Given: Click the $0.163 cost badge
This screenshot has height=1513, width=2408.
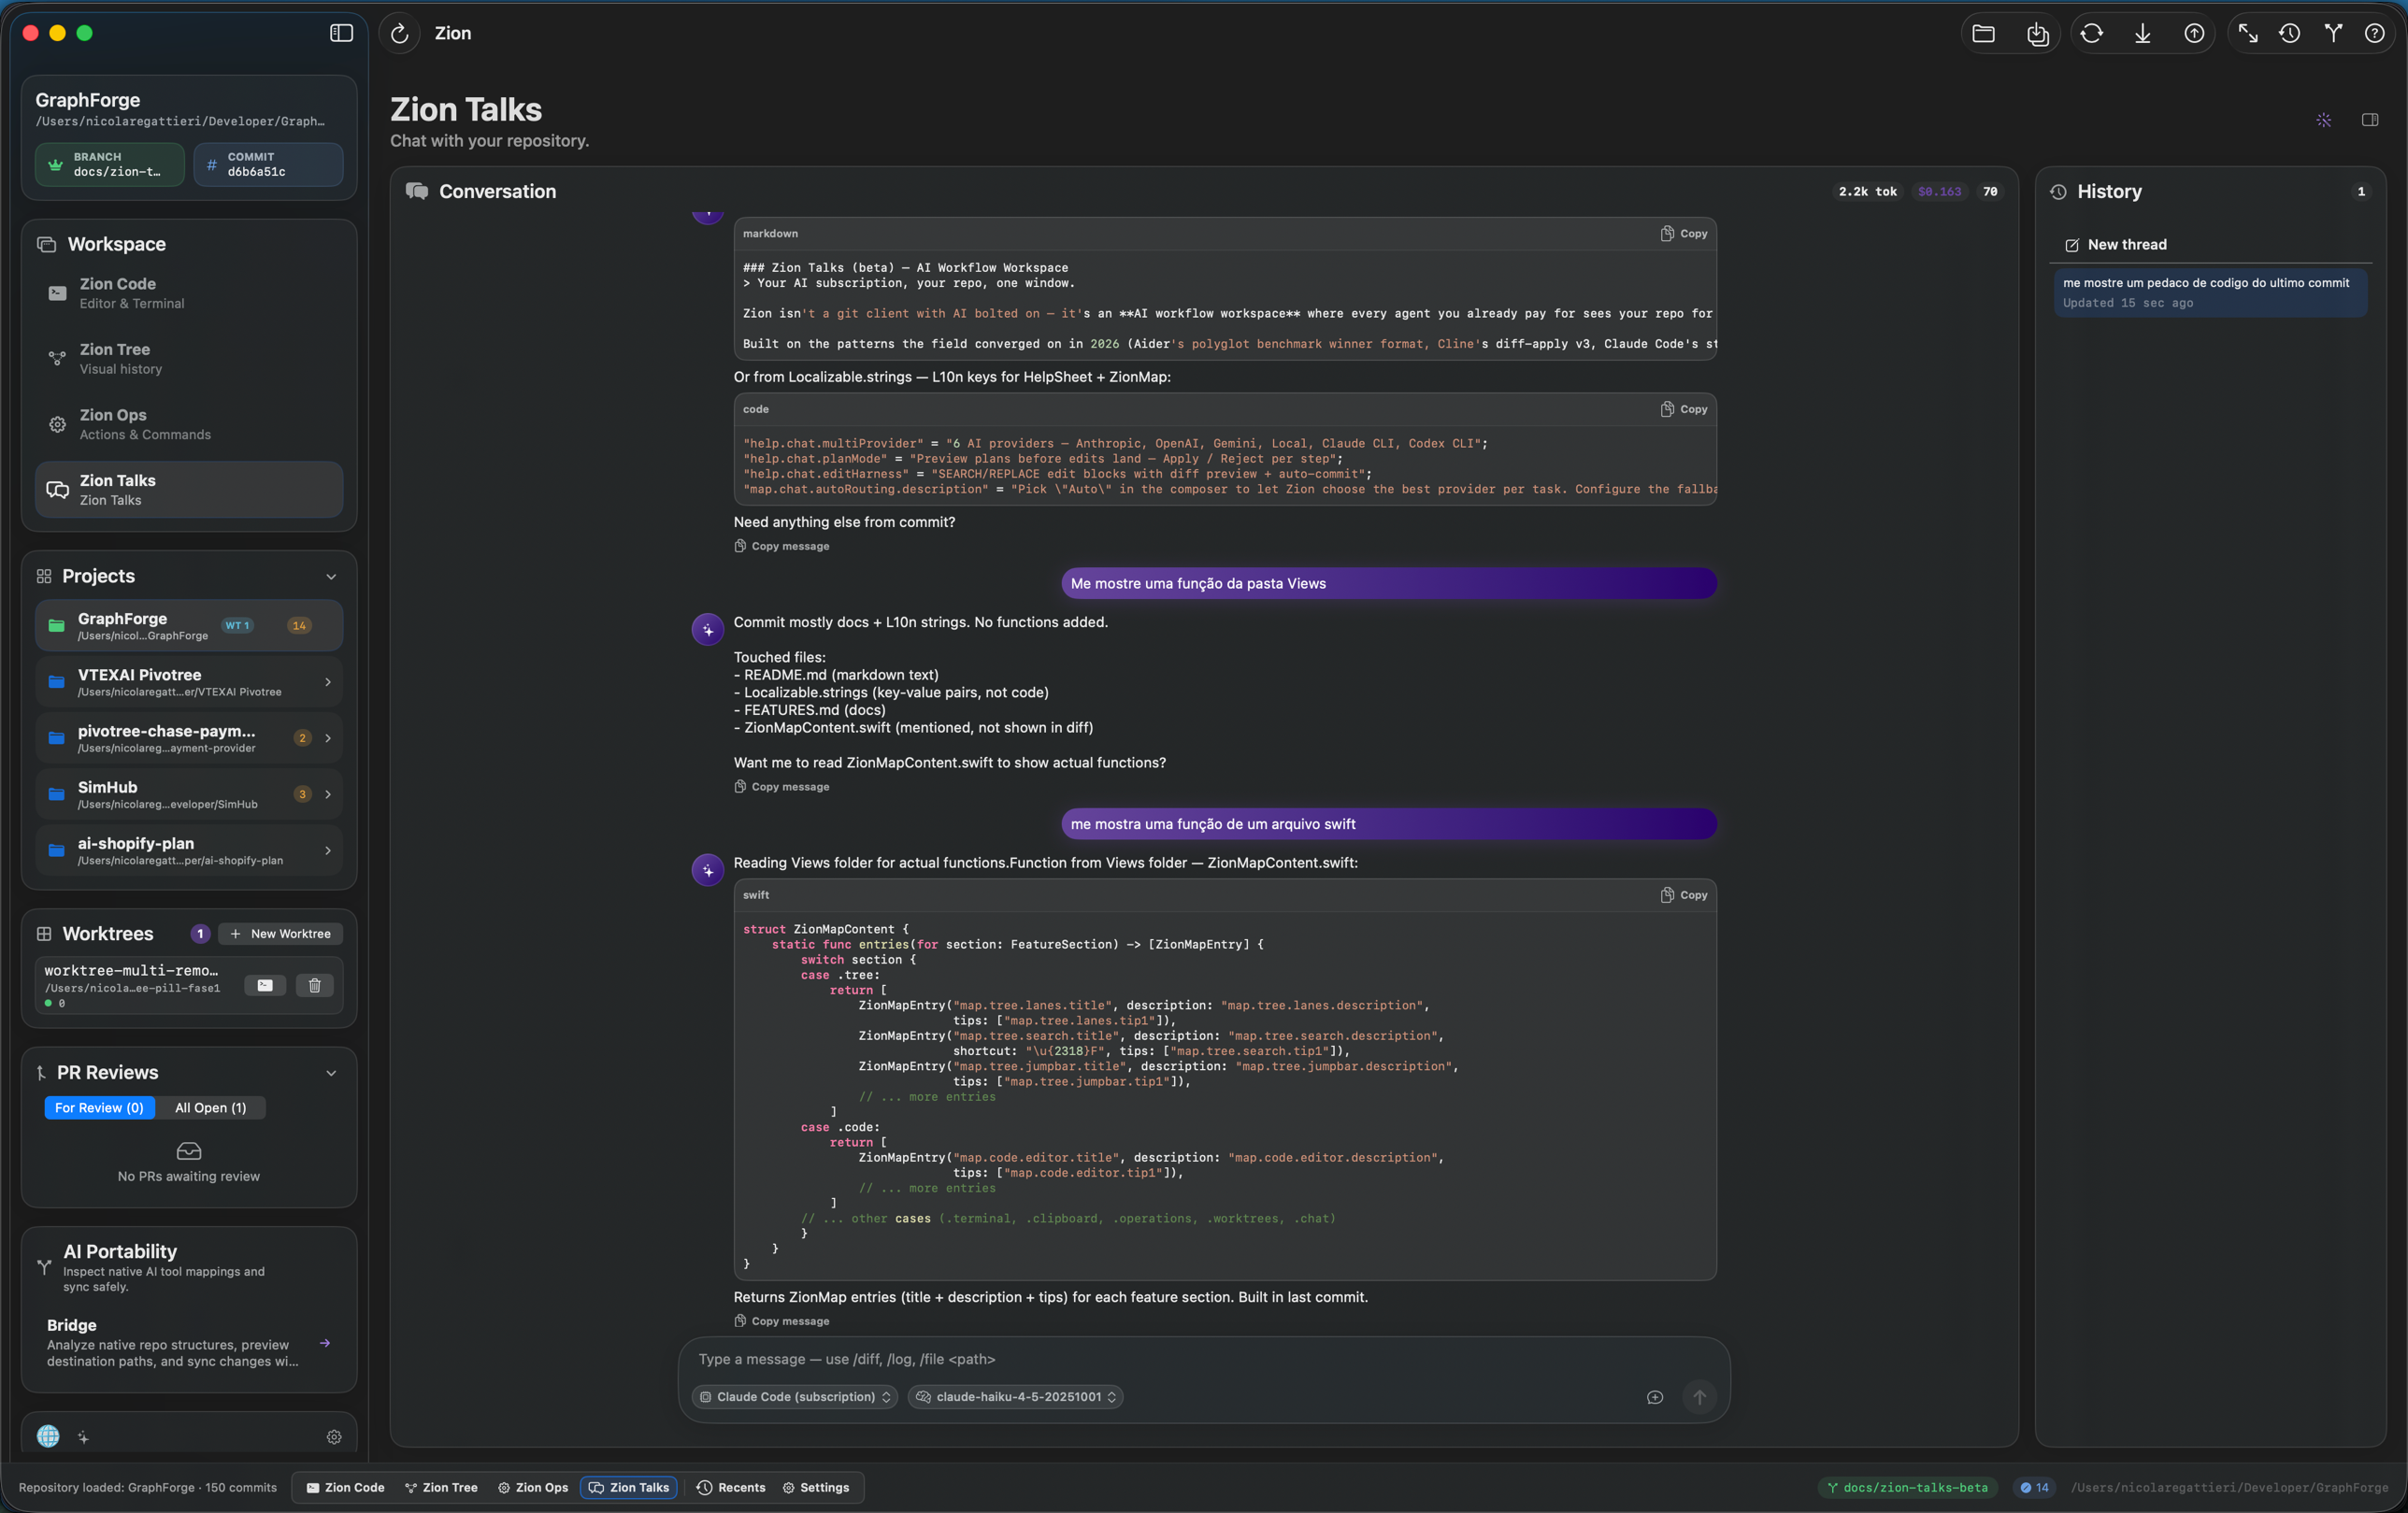Looking at the screenshot, I should pyautogui.click(x=1939, y=191).
